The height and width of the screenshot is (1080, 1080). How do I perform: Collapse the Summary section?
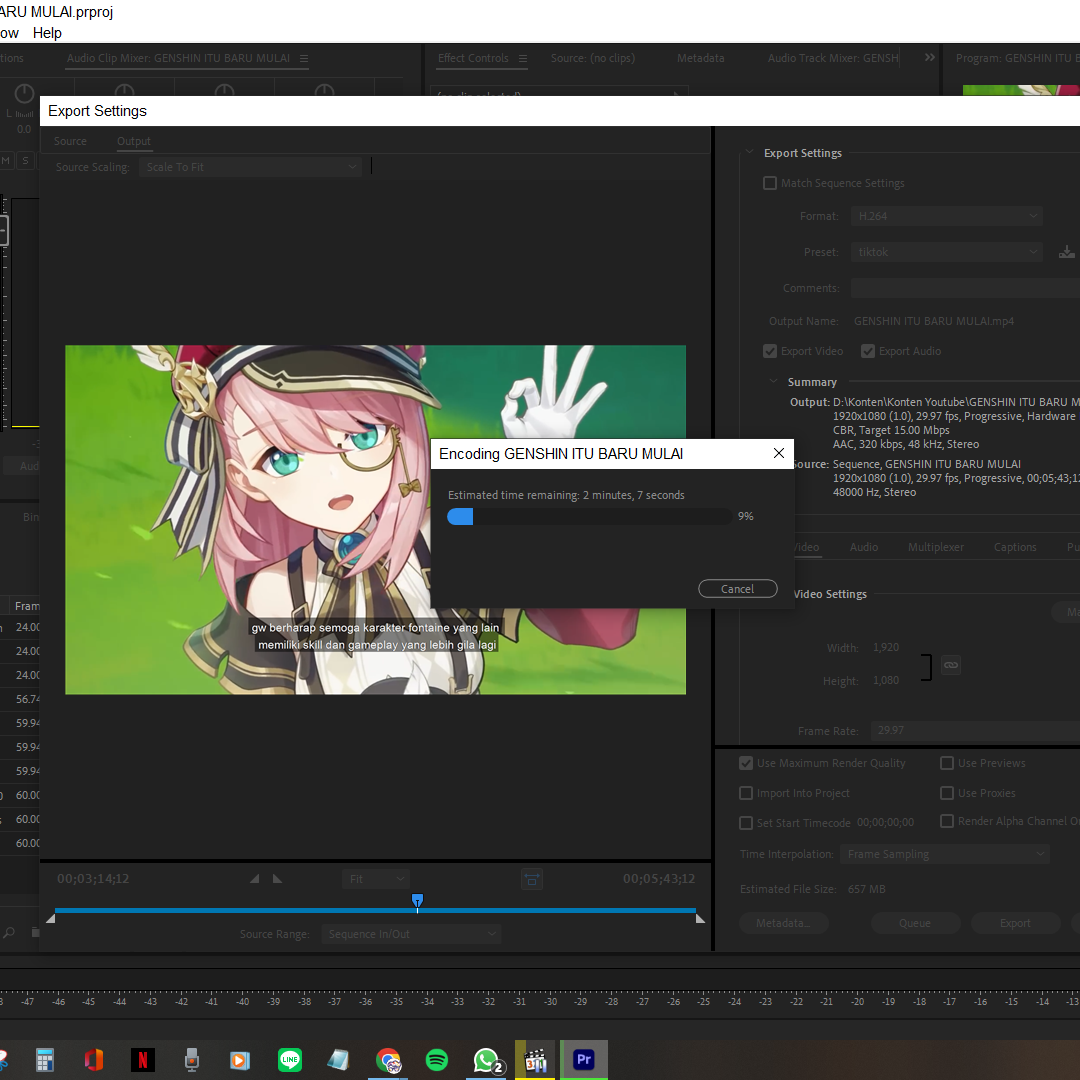point(773,382)
